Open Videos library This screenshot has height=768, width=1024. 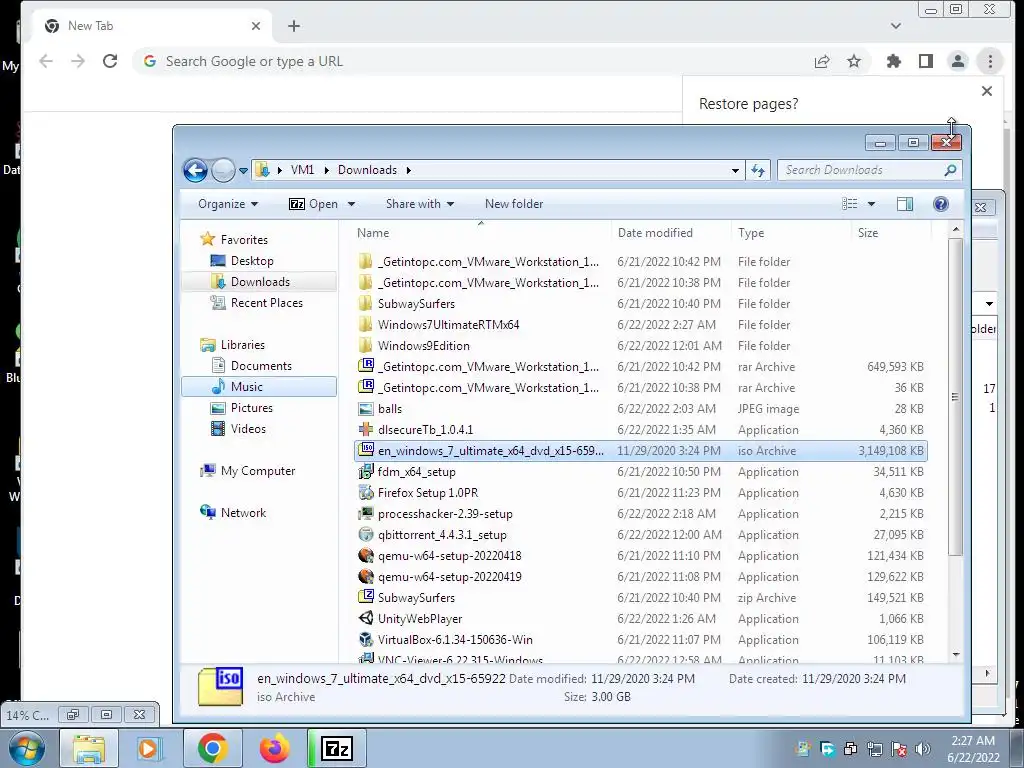248,428
